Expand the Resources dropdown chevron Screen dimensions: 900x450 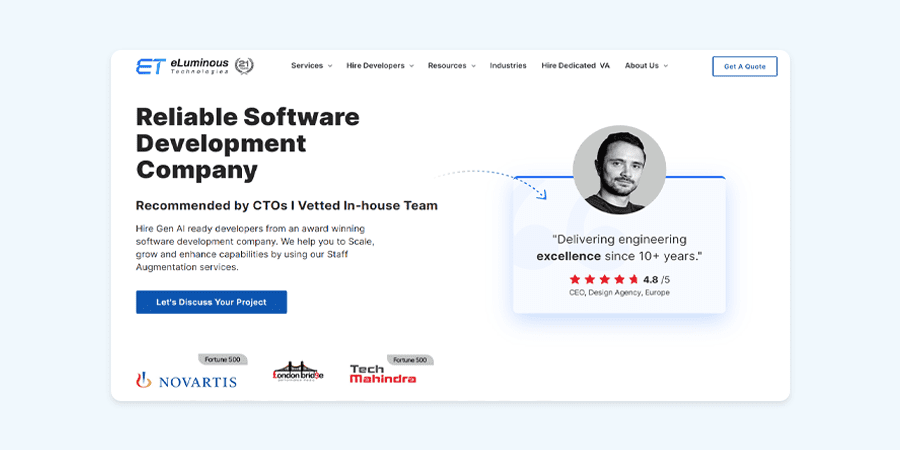(474, 66)
